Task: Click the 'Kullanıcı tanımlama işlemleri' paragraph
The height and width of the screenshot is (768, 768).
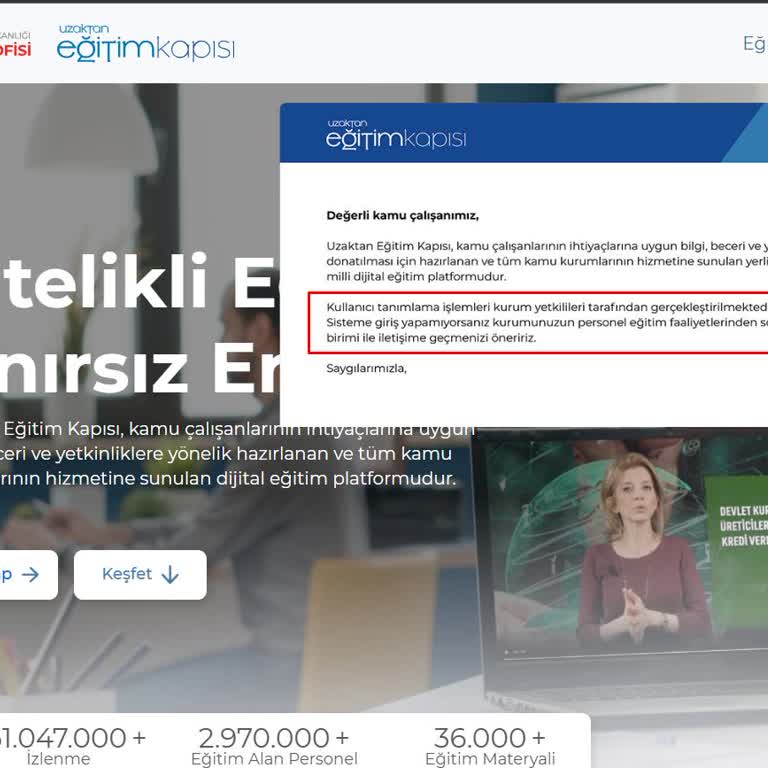Action: tap(547, 322)
